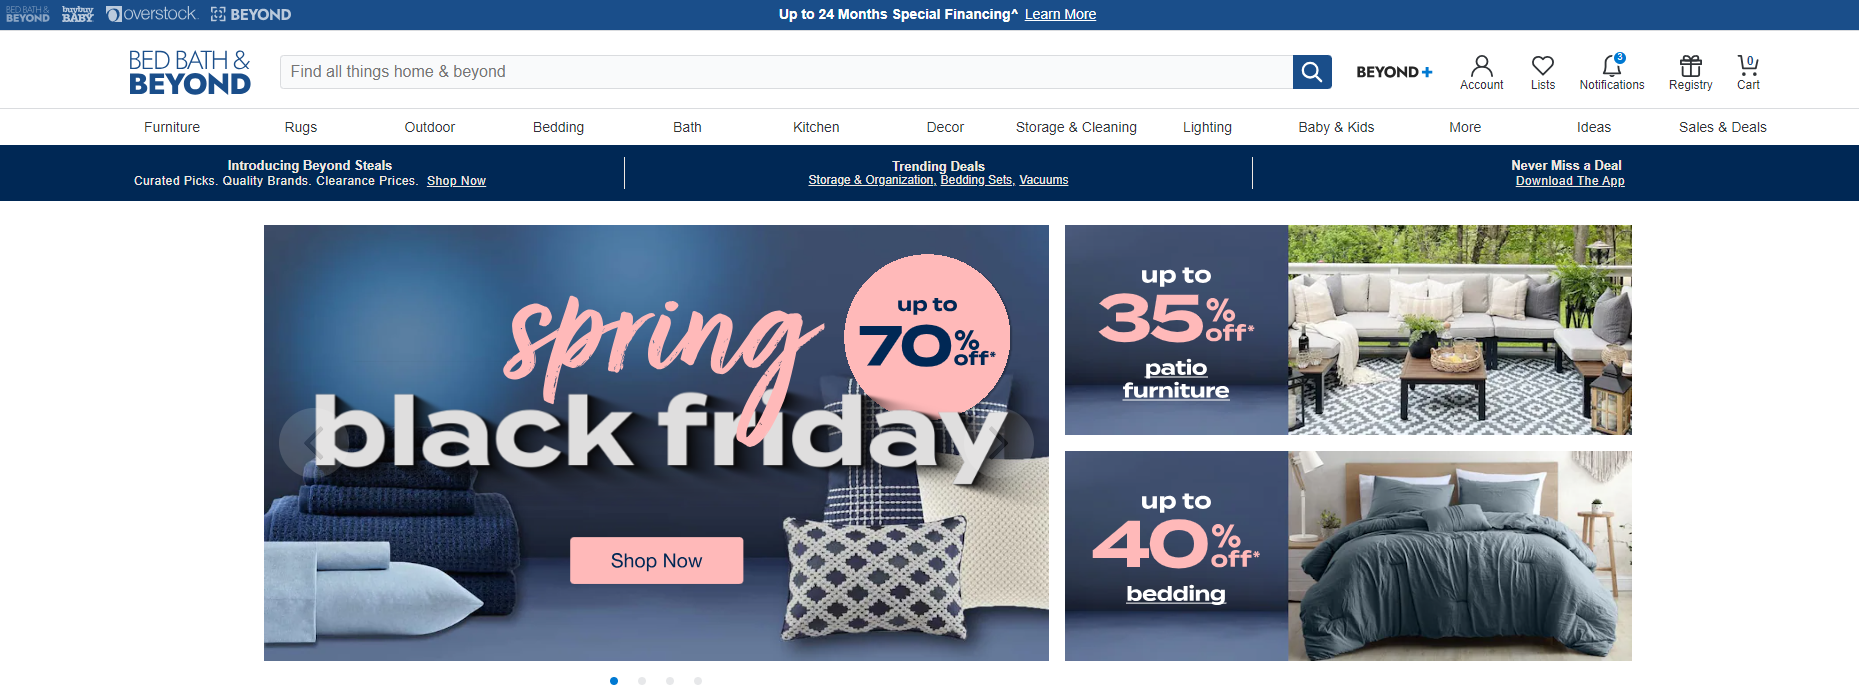Click the Download The App link
Image resolution: width=1859 pixels, height=686 pixels.
1570,181
